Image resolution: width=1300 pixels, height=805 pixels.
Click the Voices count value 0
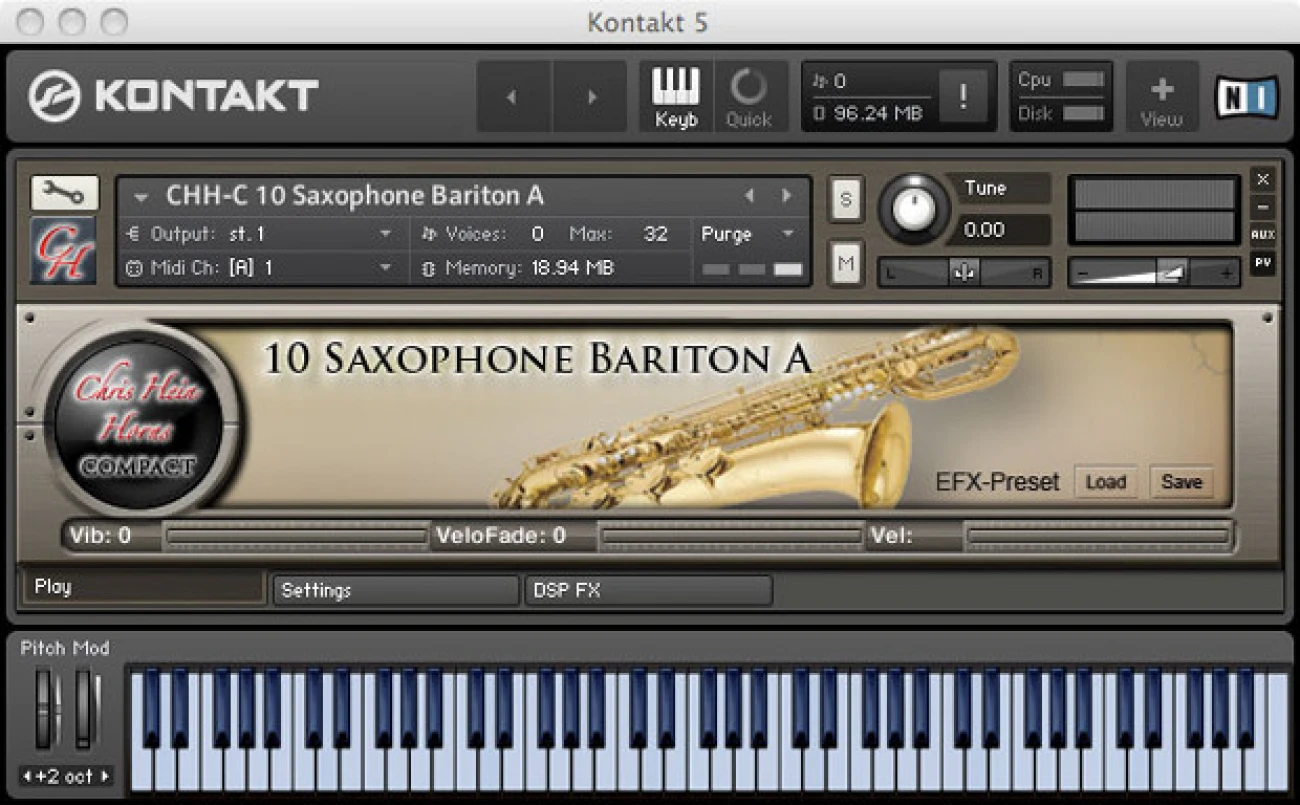[537, 234]
